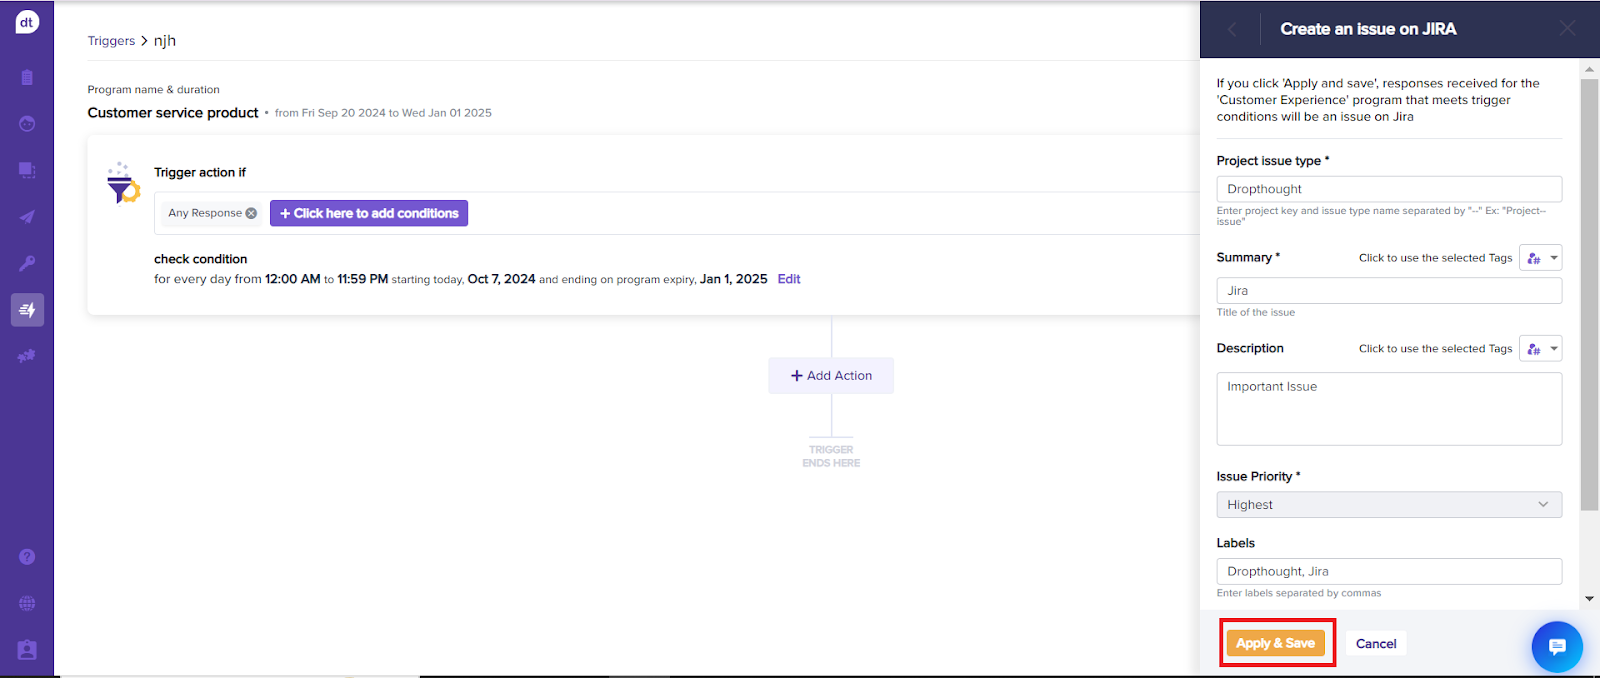Click the JIRA panel scrollbar down arrow
This screenshot has height=678, width=1600.
point(1589,599)
